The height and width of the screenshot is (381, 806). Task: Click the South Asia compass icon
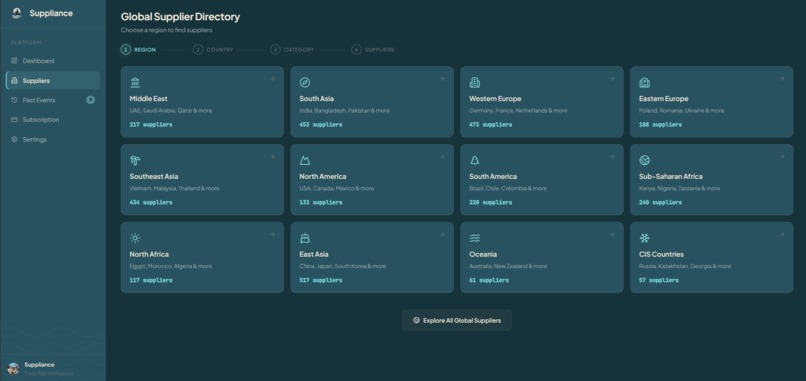tap(305, 83)
